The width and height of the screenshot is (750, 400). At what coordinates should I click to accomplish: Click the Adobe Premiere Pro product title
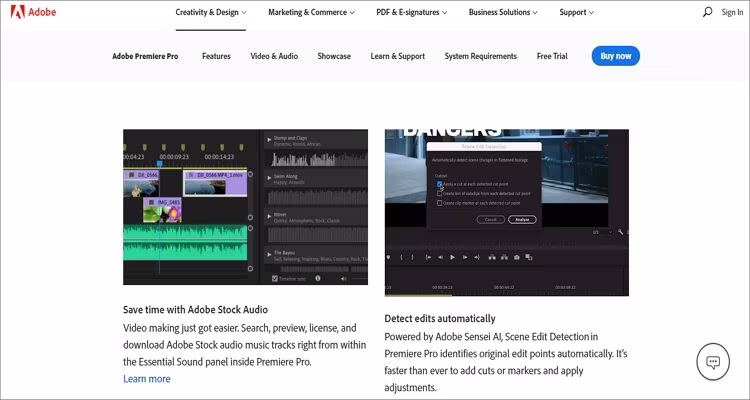click(145, 56)
